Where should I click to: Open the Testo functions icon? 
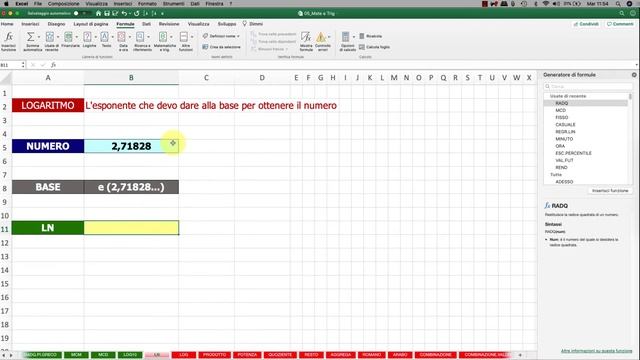tap(104, 37)
